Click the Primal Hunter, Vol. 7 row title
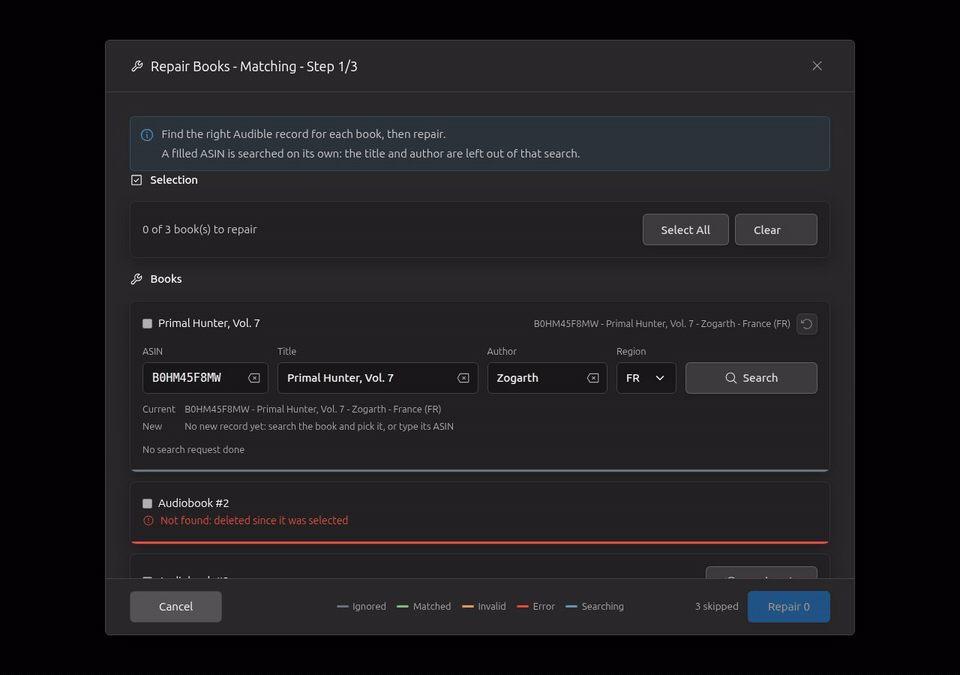Screen dimensions: 960x675 (209, 323)
